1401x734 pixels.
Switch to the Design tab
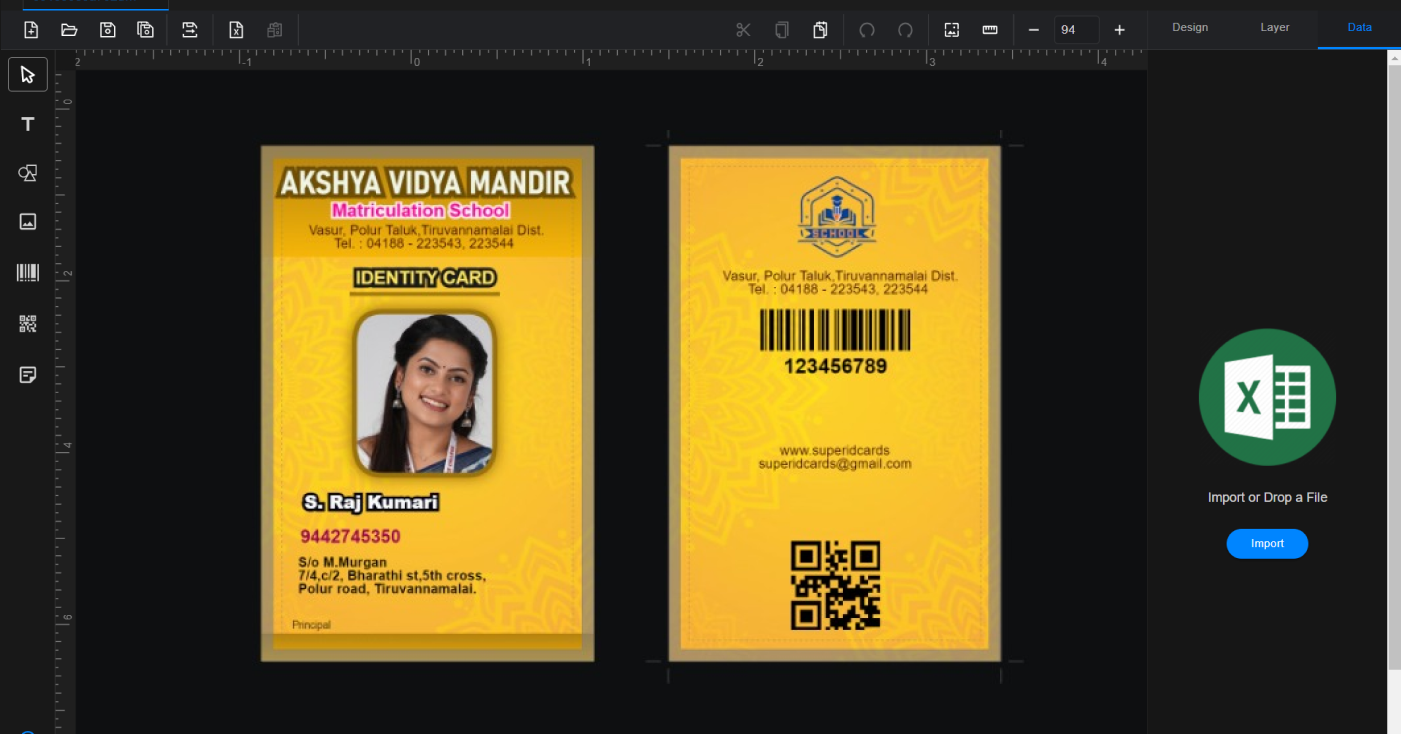point(1190,27)
